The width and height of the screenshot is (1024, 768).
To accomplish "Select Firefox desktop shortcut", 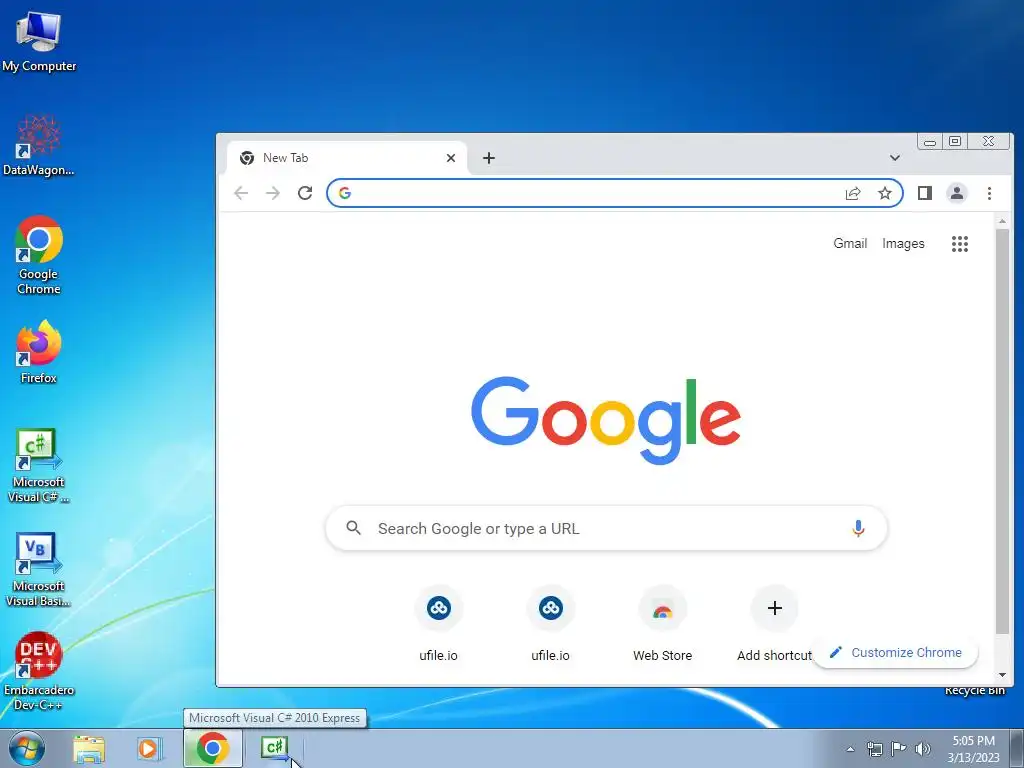I will (x=39, y=351).
